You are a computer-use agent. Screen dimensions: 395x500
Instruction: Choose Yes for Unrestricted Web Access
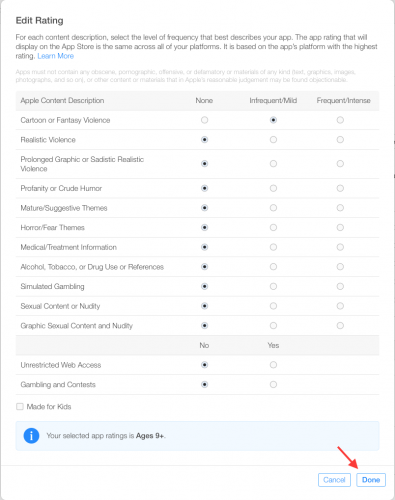click(x=273, y=365)
